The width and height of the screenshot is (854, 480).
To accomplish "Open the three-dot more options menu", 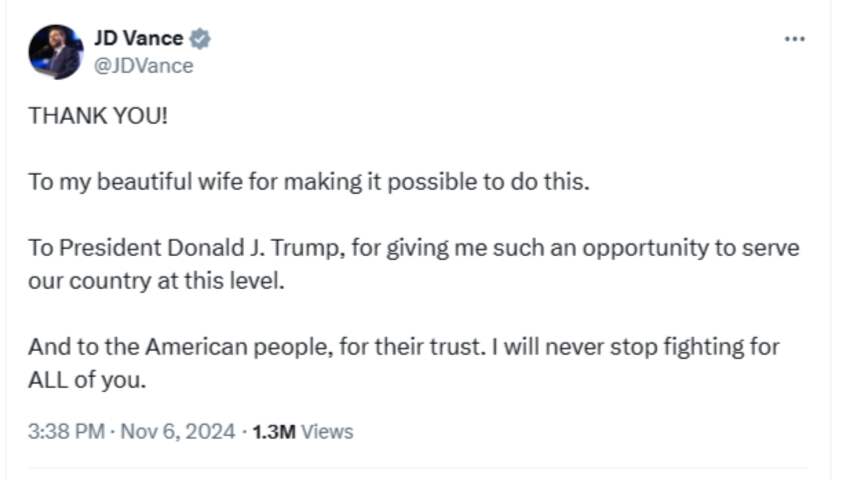I will (x=794, y=39).
